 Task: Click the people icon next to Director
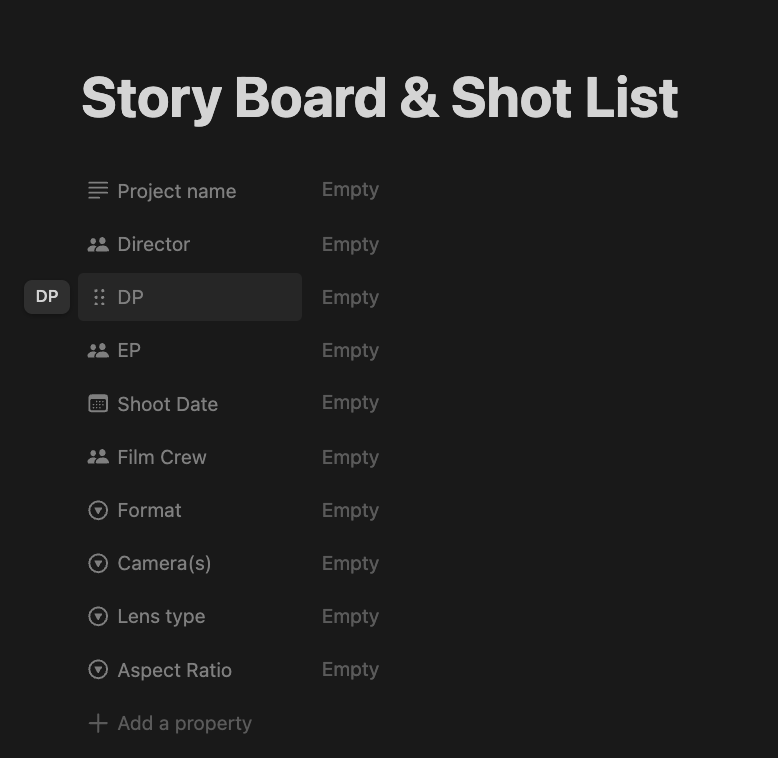pyautogui.click(x=98, y=244)
